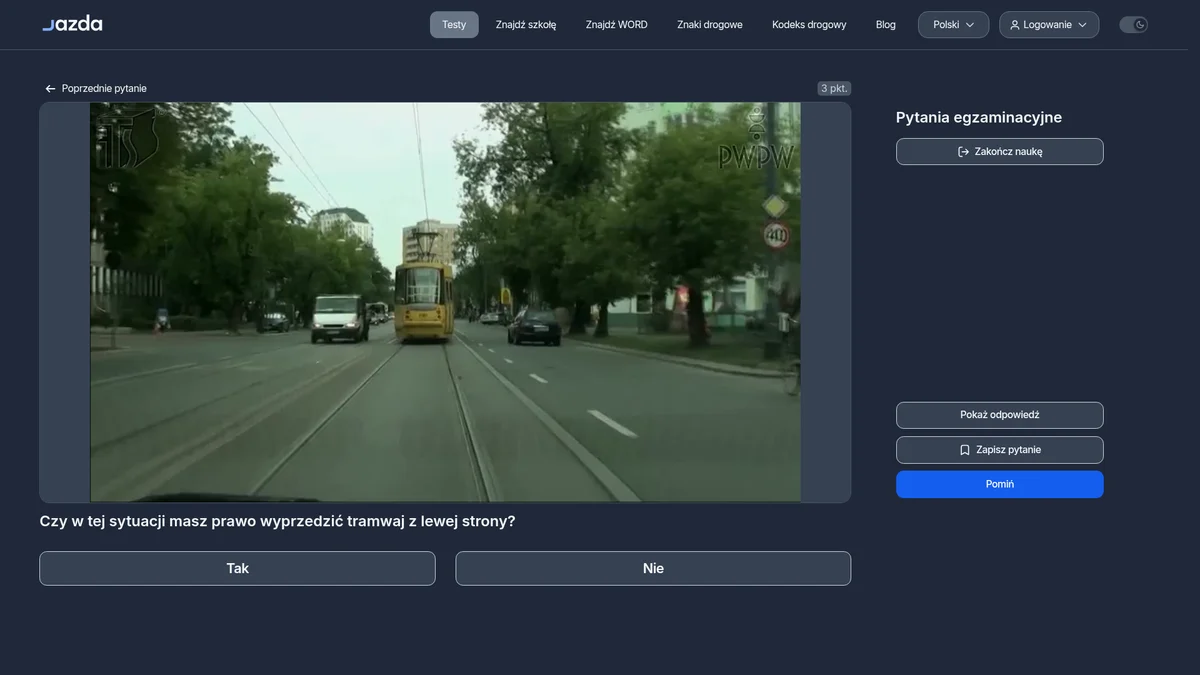Expand the Logowanie account dropdown
The width and height of the screenshot is (1200, 675).
click(x=1049, y=25)
